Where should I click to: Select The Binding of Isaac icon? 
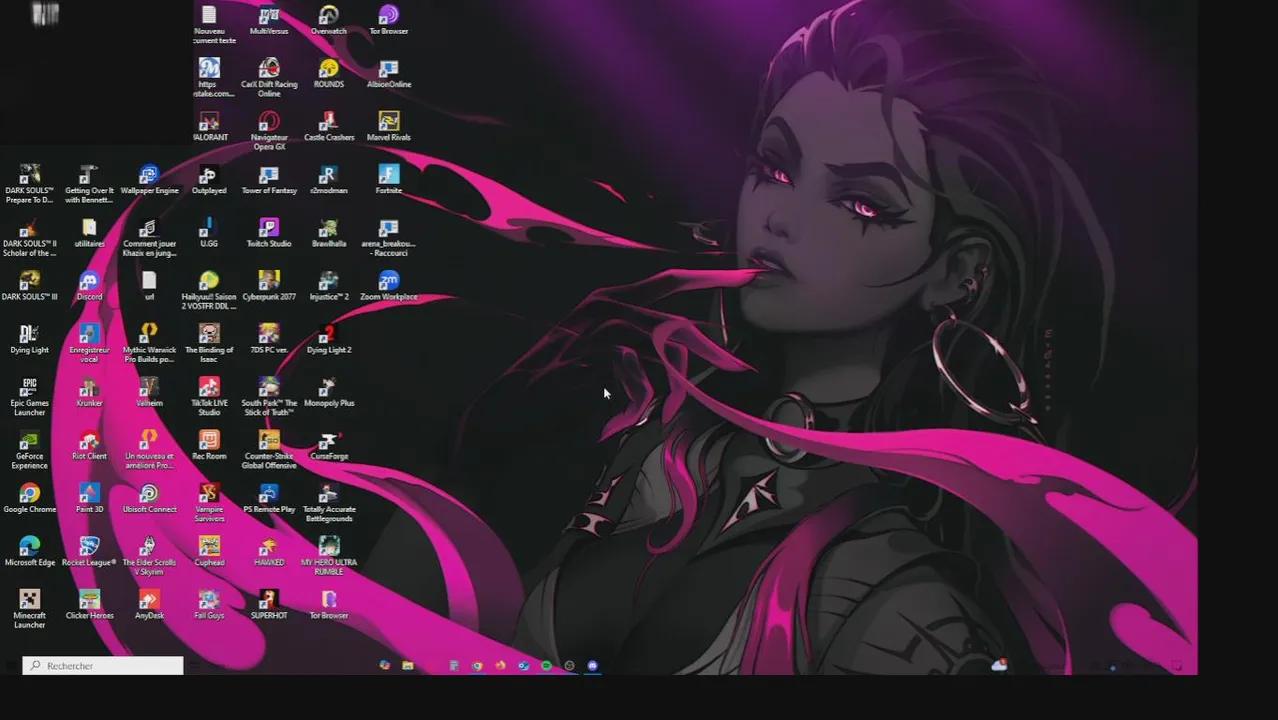coord(209,343)
